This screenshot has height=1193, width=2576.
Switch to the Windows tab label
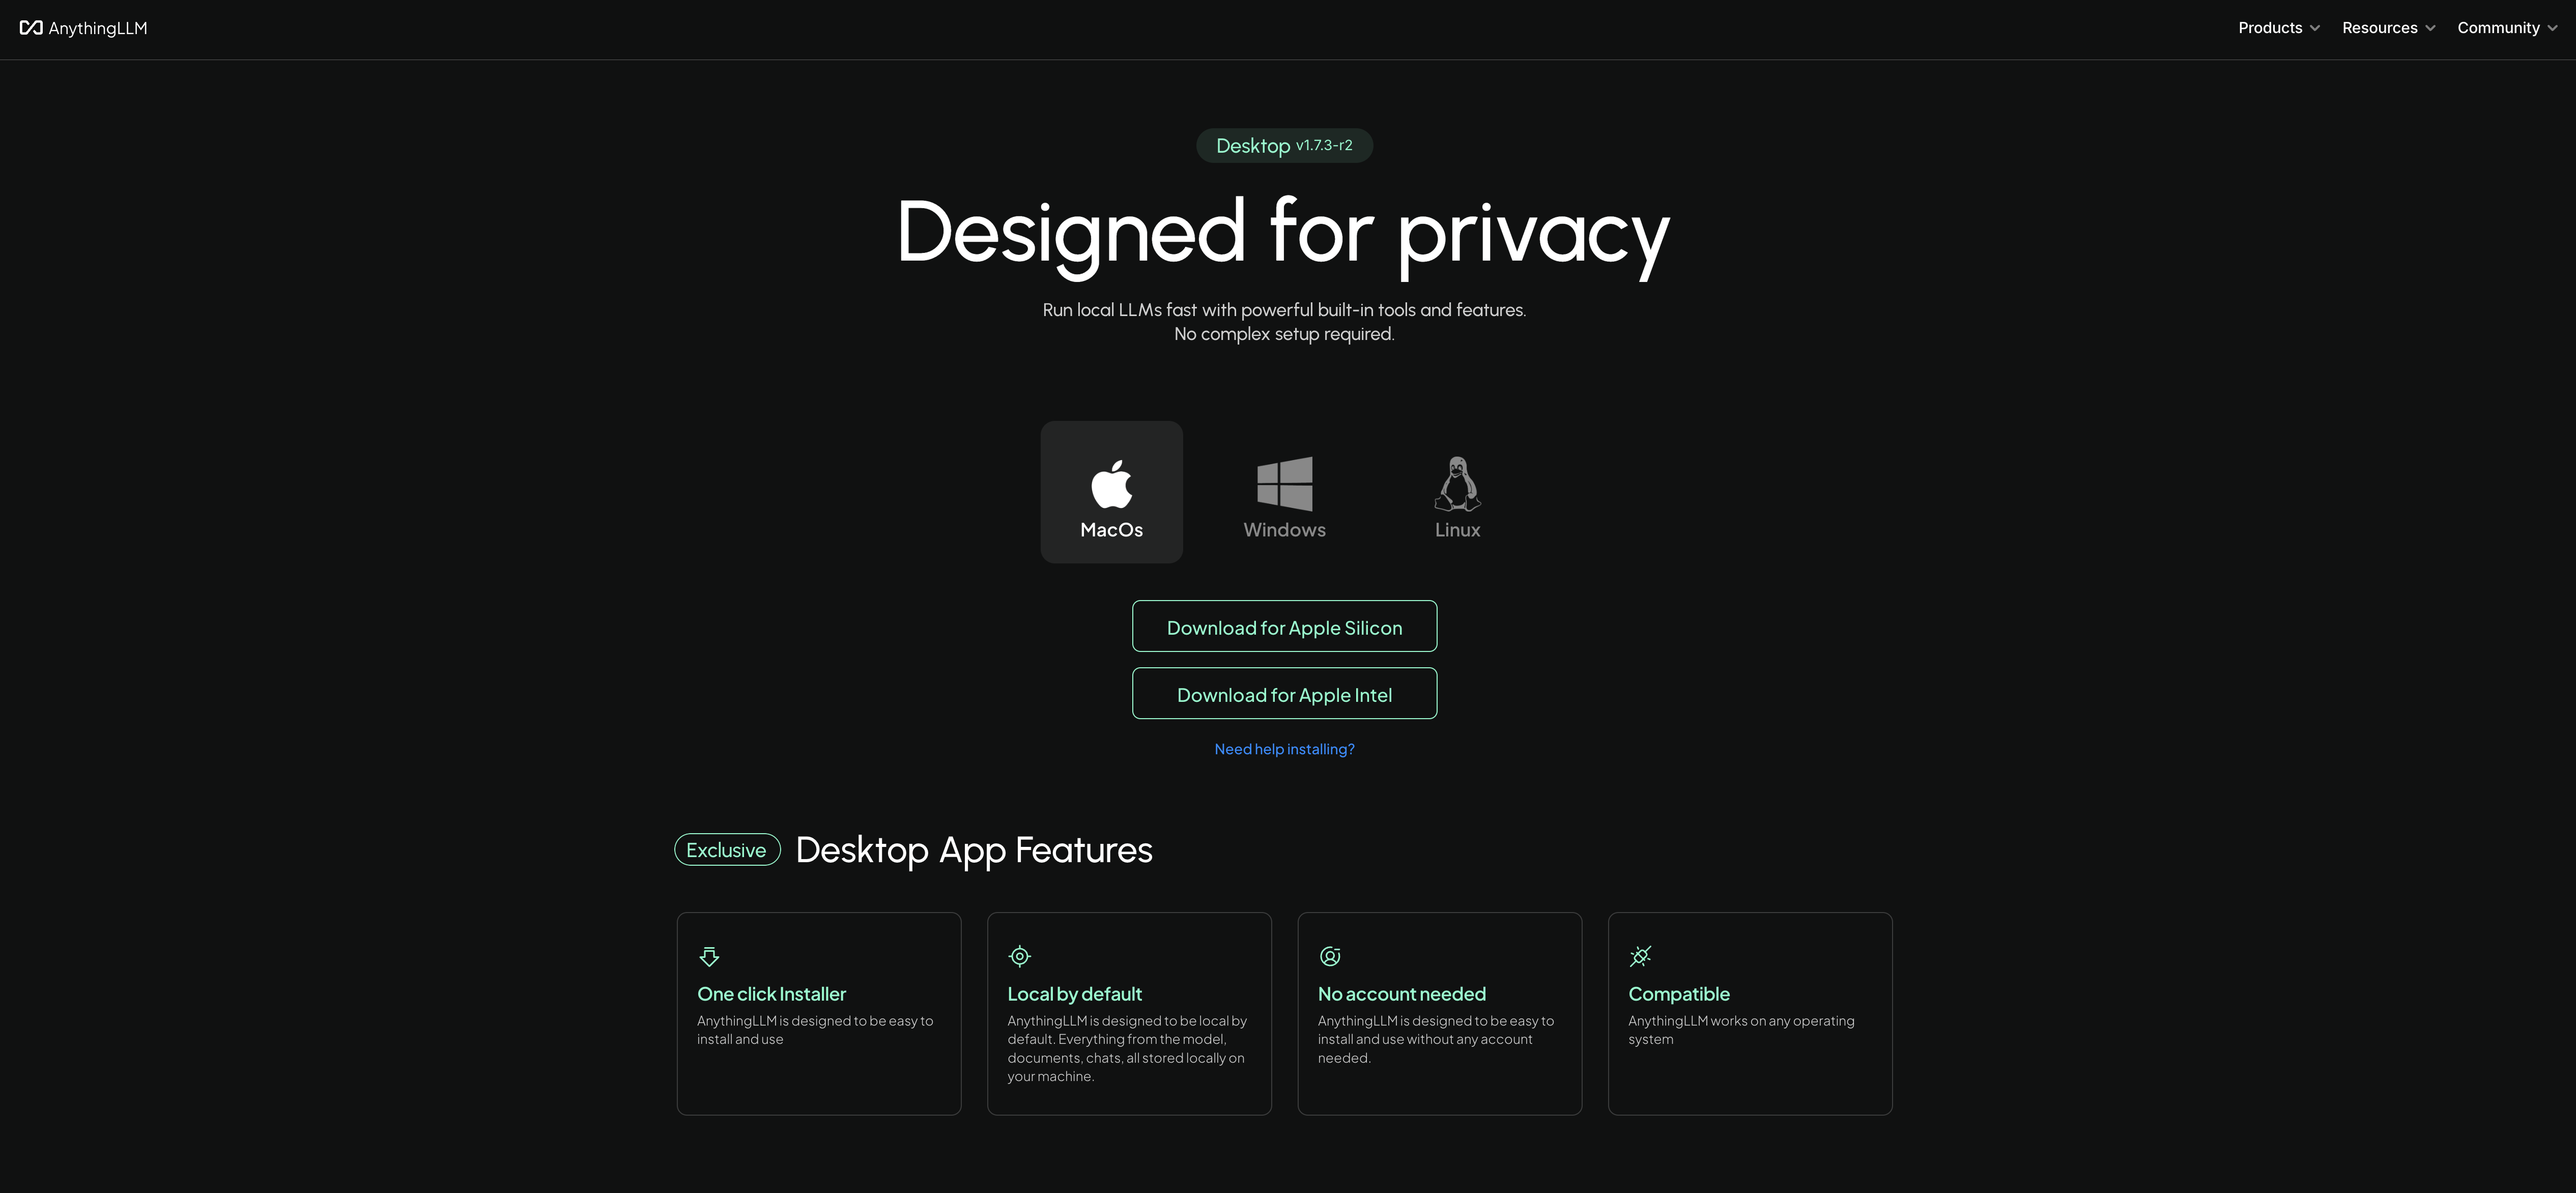(1284, 530)
